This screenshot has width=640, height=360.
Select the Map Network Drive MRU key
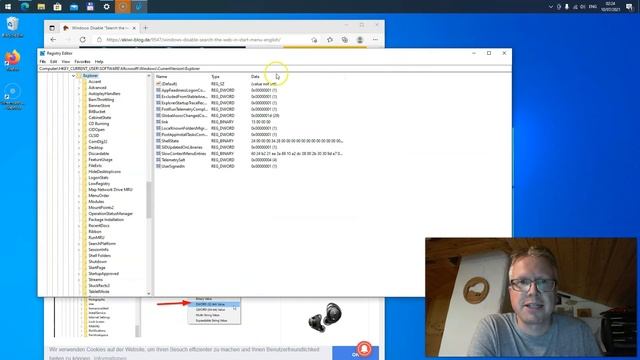coord(110,189)
